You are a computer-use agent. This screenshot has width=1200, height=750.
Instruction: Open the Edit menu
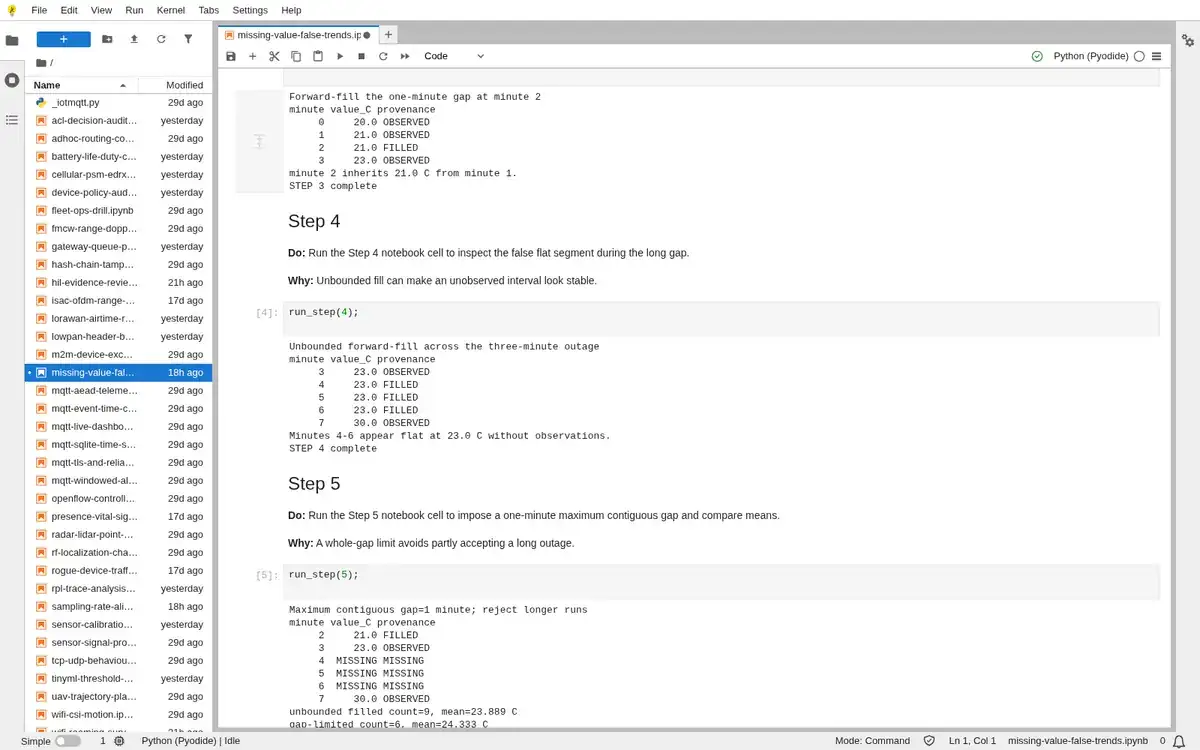(69, 10)
